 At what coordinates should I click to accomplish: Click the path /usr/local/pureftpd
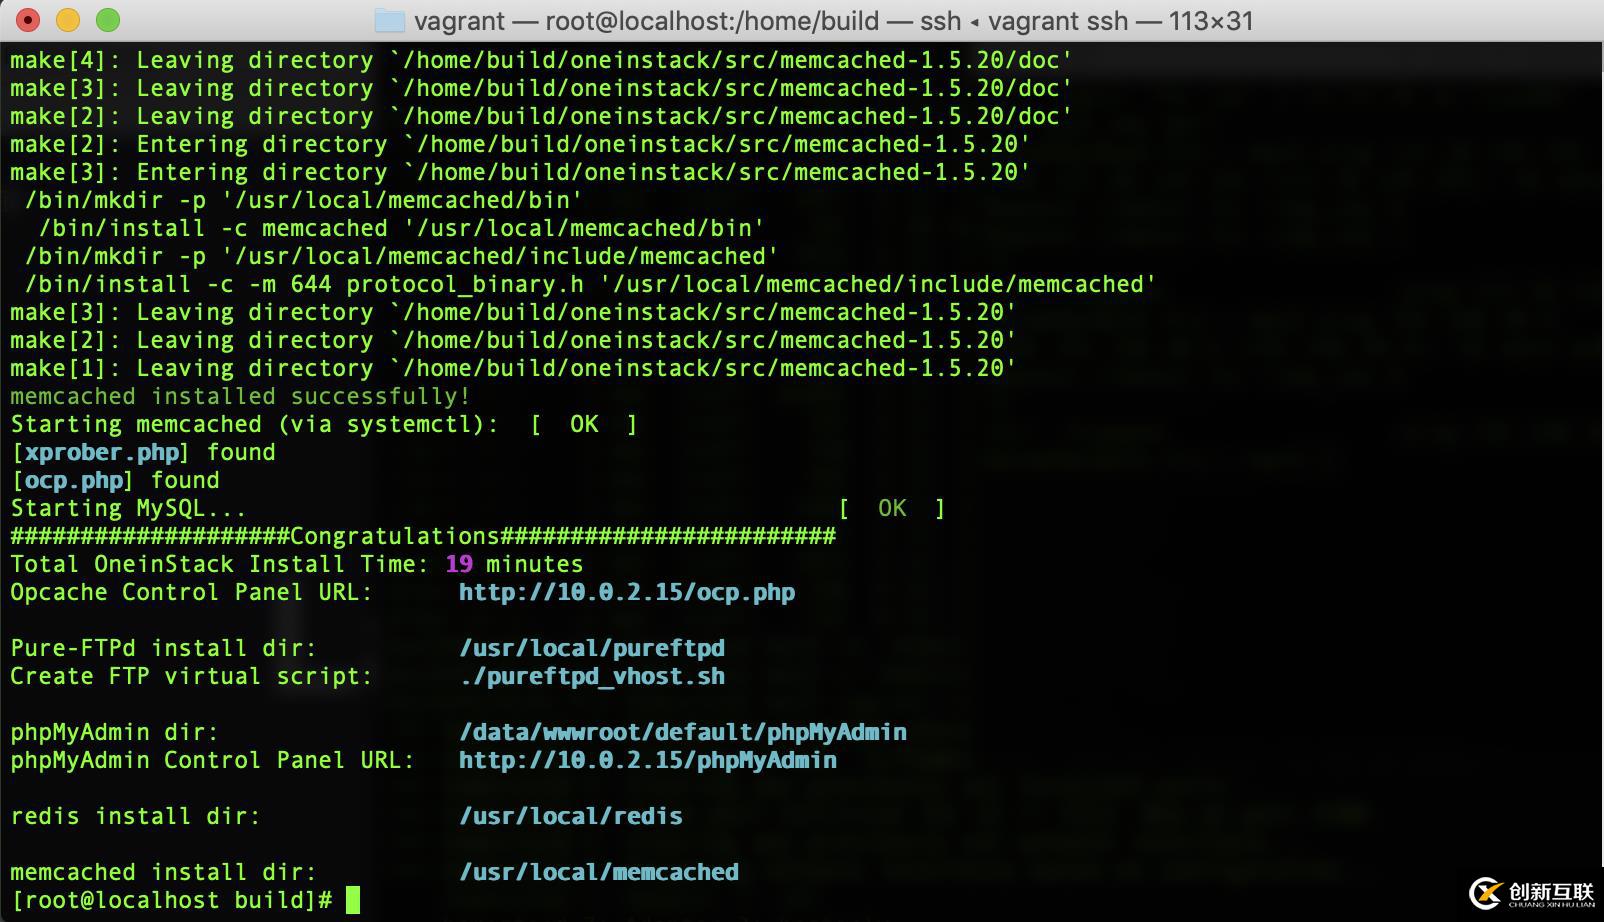coord(592,648)
